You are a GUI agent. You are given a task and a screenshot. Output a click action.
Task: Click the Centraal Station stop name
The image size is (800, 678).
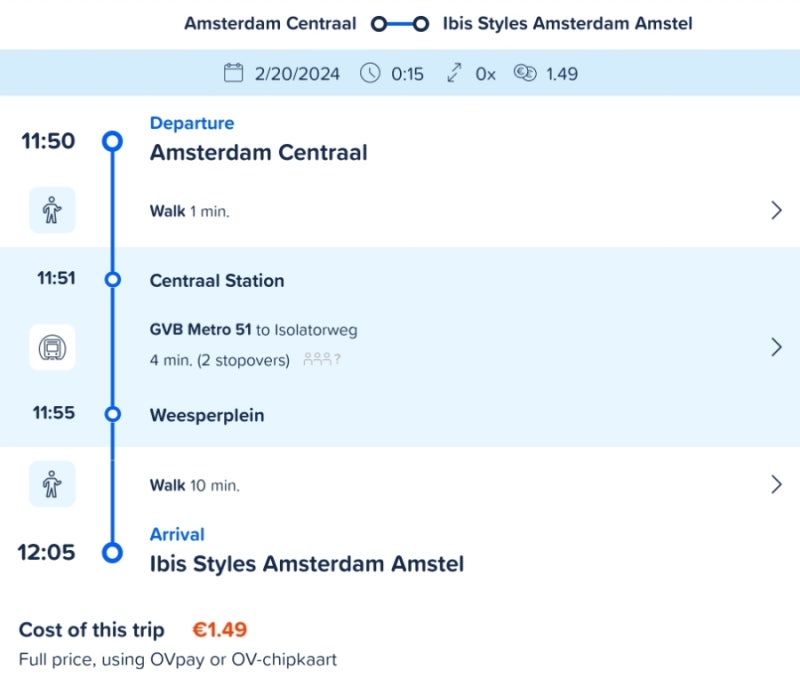pos(217,280)
